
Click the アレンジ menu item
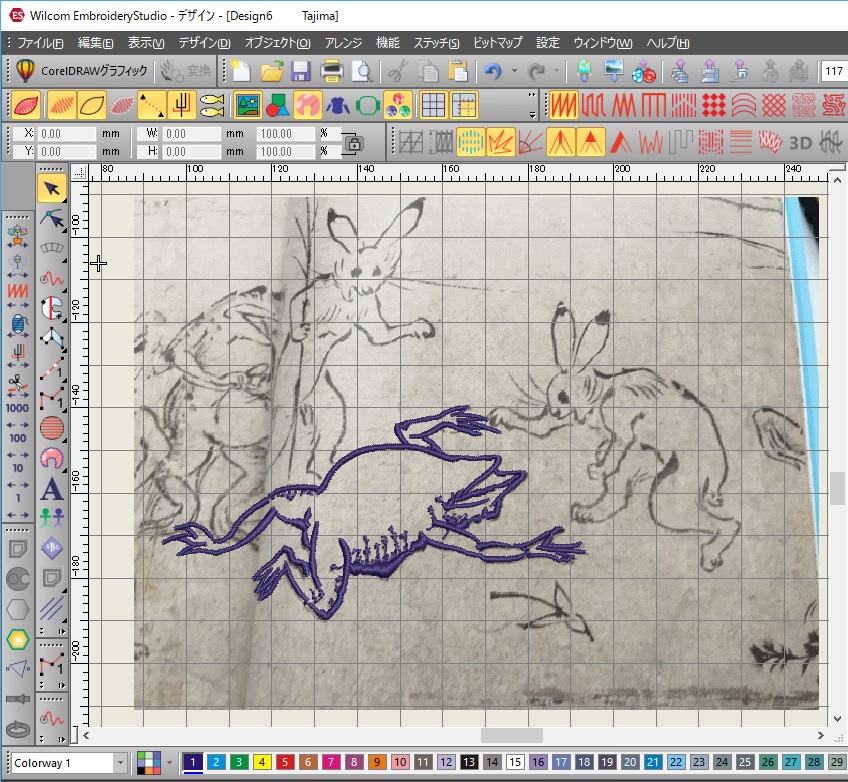343,43
